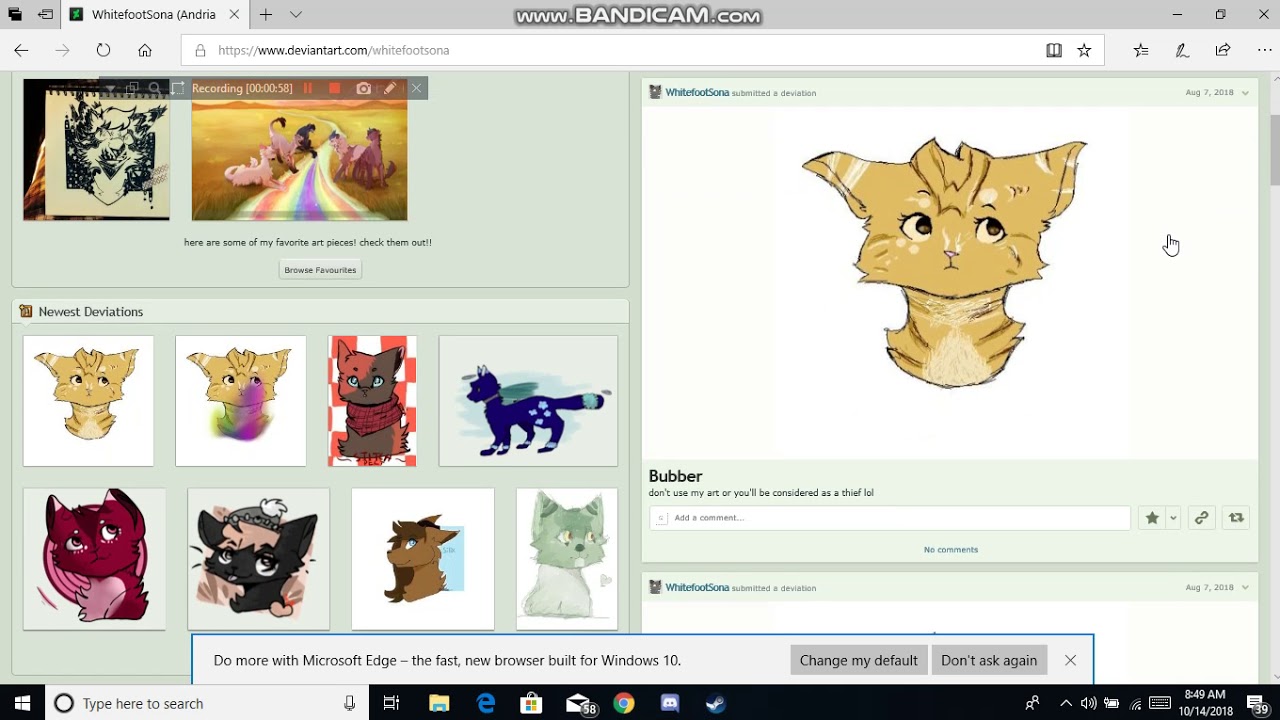
Task: Activate Bandicam drawing pencil tool
Action: coord(390,88)
